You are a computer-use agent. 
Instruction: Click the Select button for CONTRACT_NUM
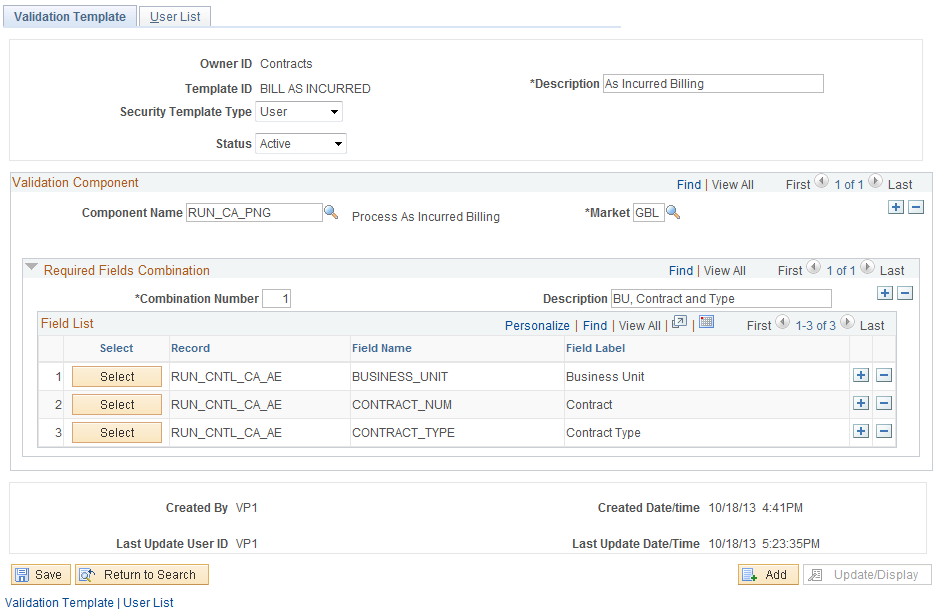click(x=116, y=404)
